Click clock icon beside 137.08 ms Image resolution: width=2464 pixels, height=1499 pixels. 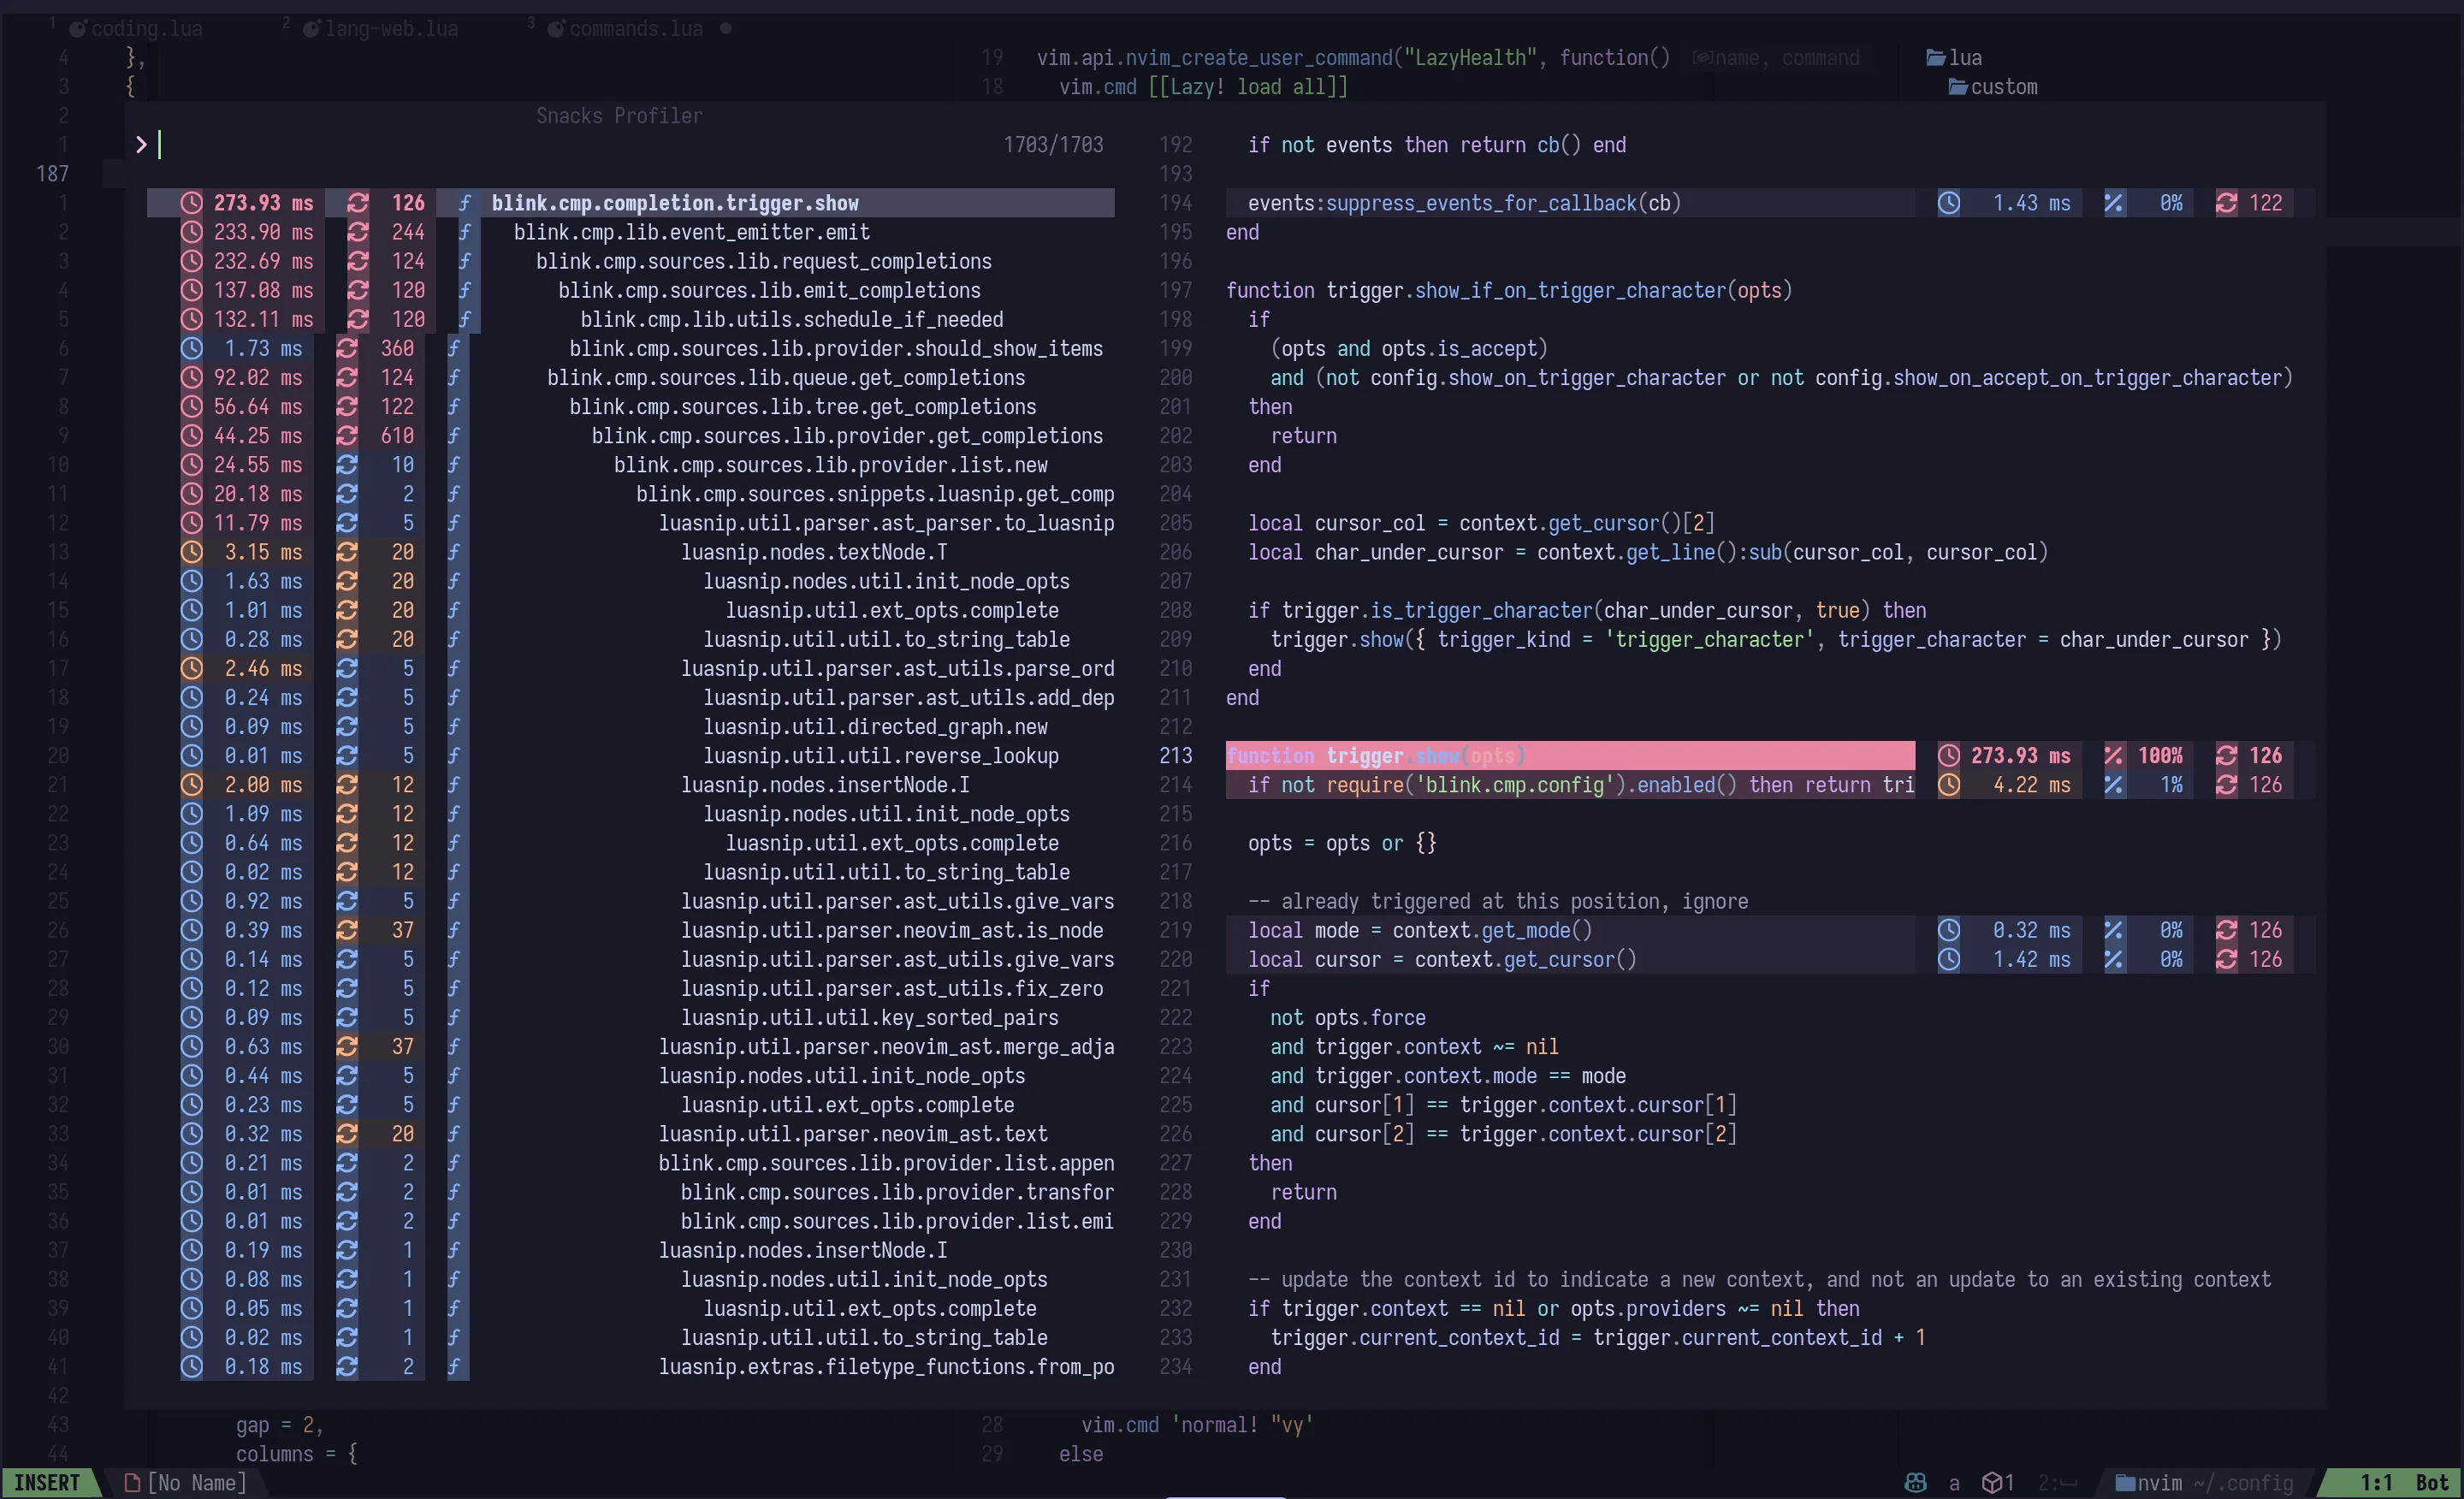191,290
